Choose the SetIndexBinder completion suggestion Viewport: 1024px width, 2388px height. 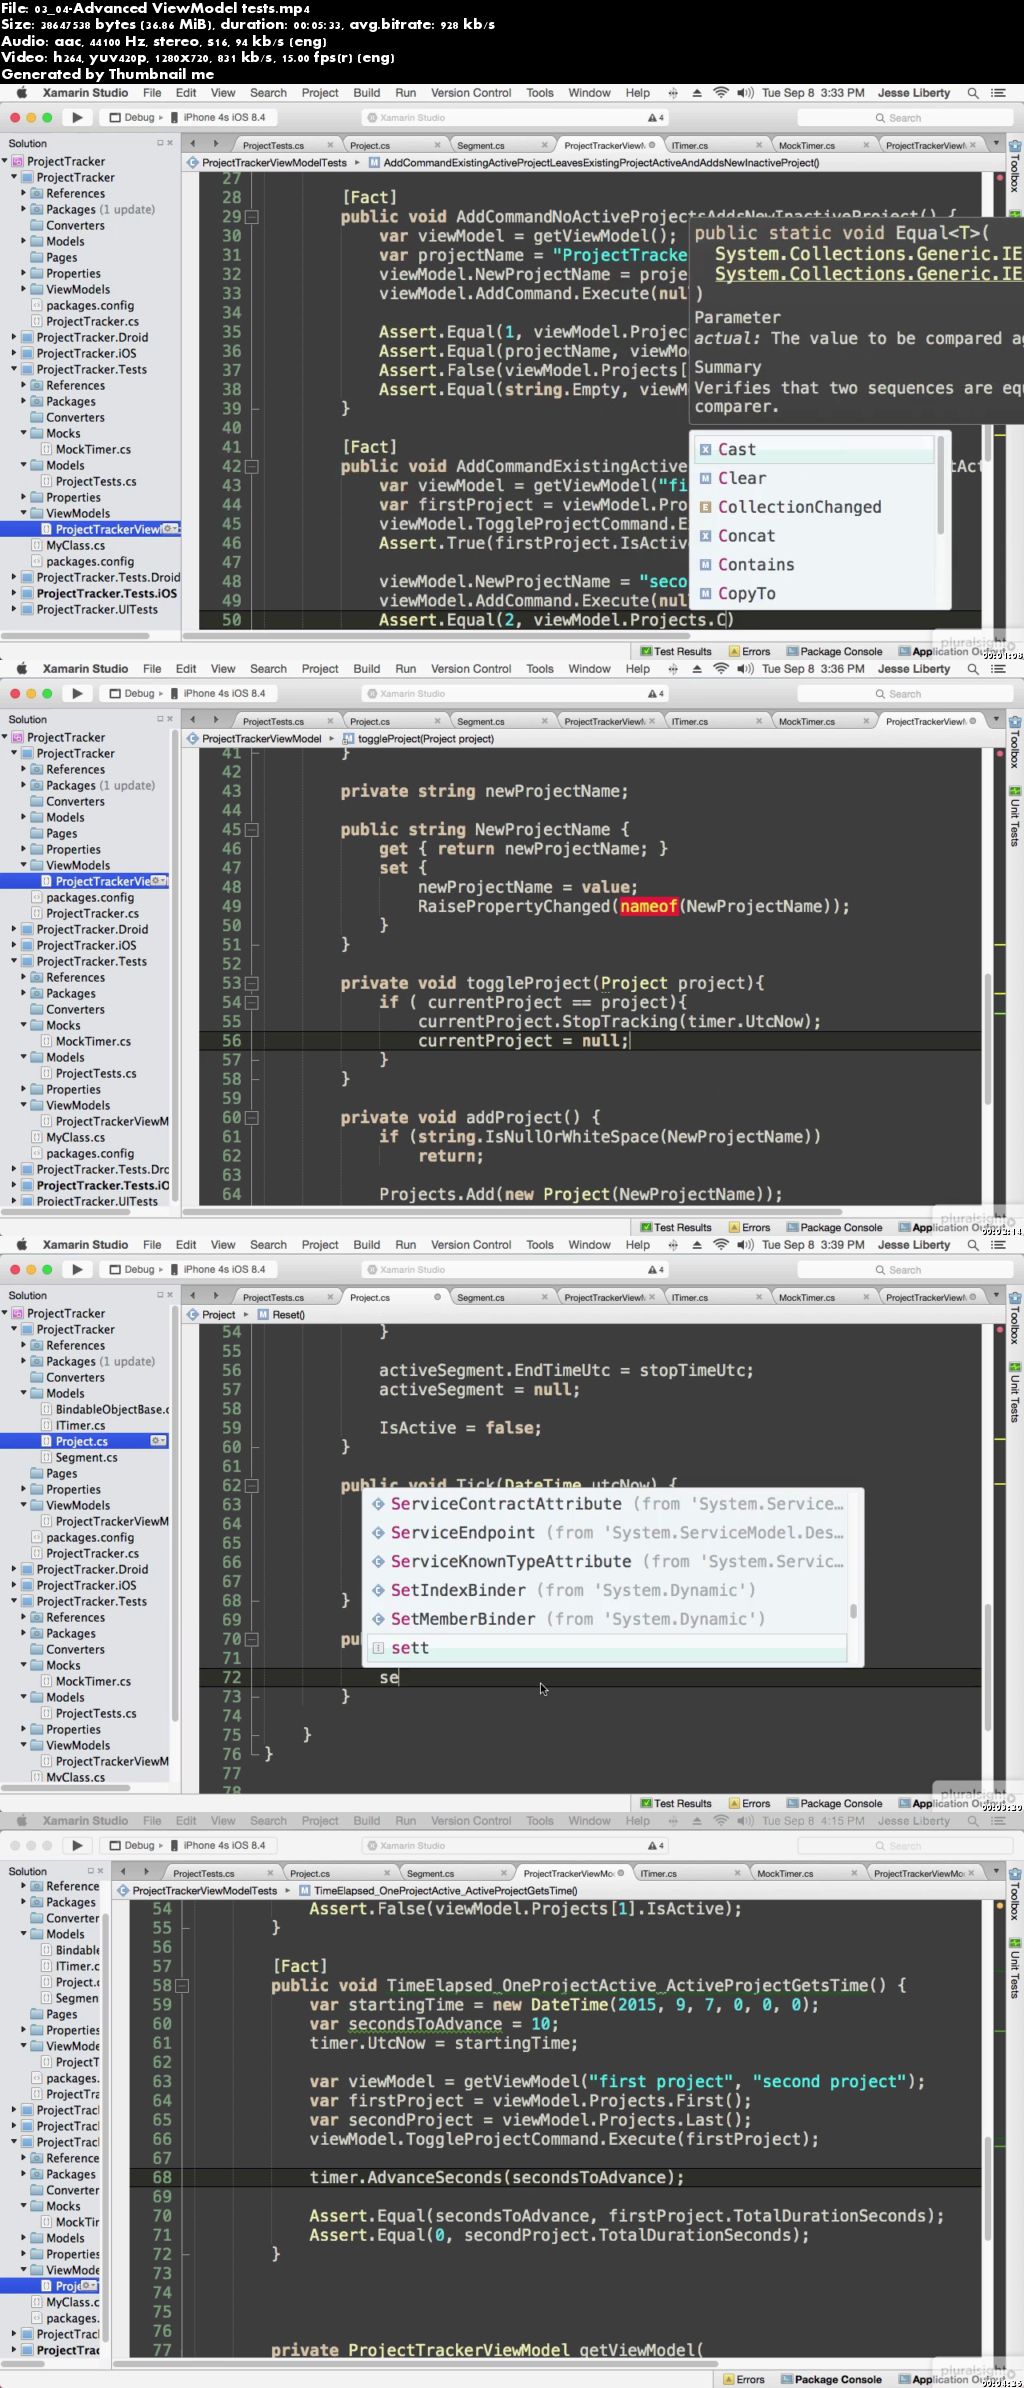pyautogui.click(x=608, y=1590)
